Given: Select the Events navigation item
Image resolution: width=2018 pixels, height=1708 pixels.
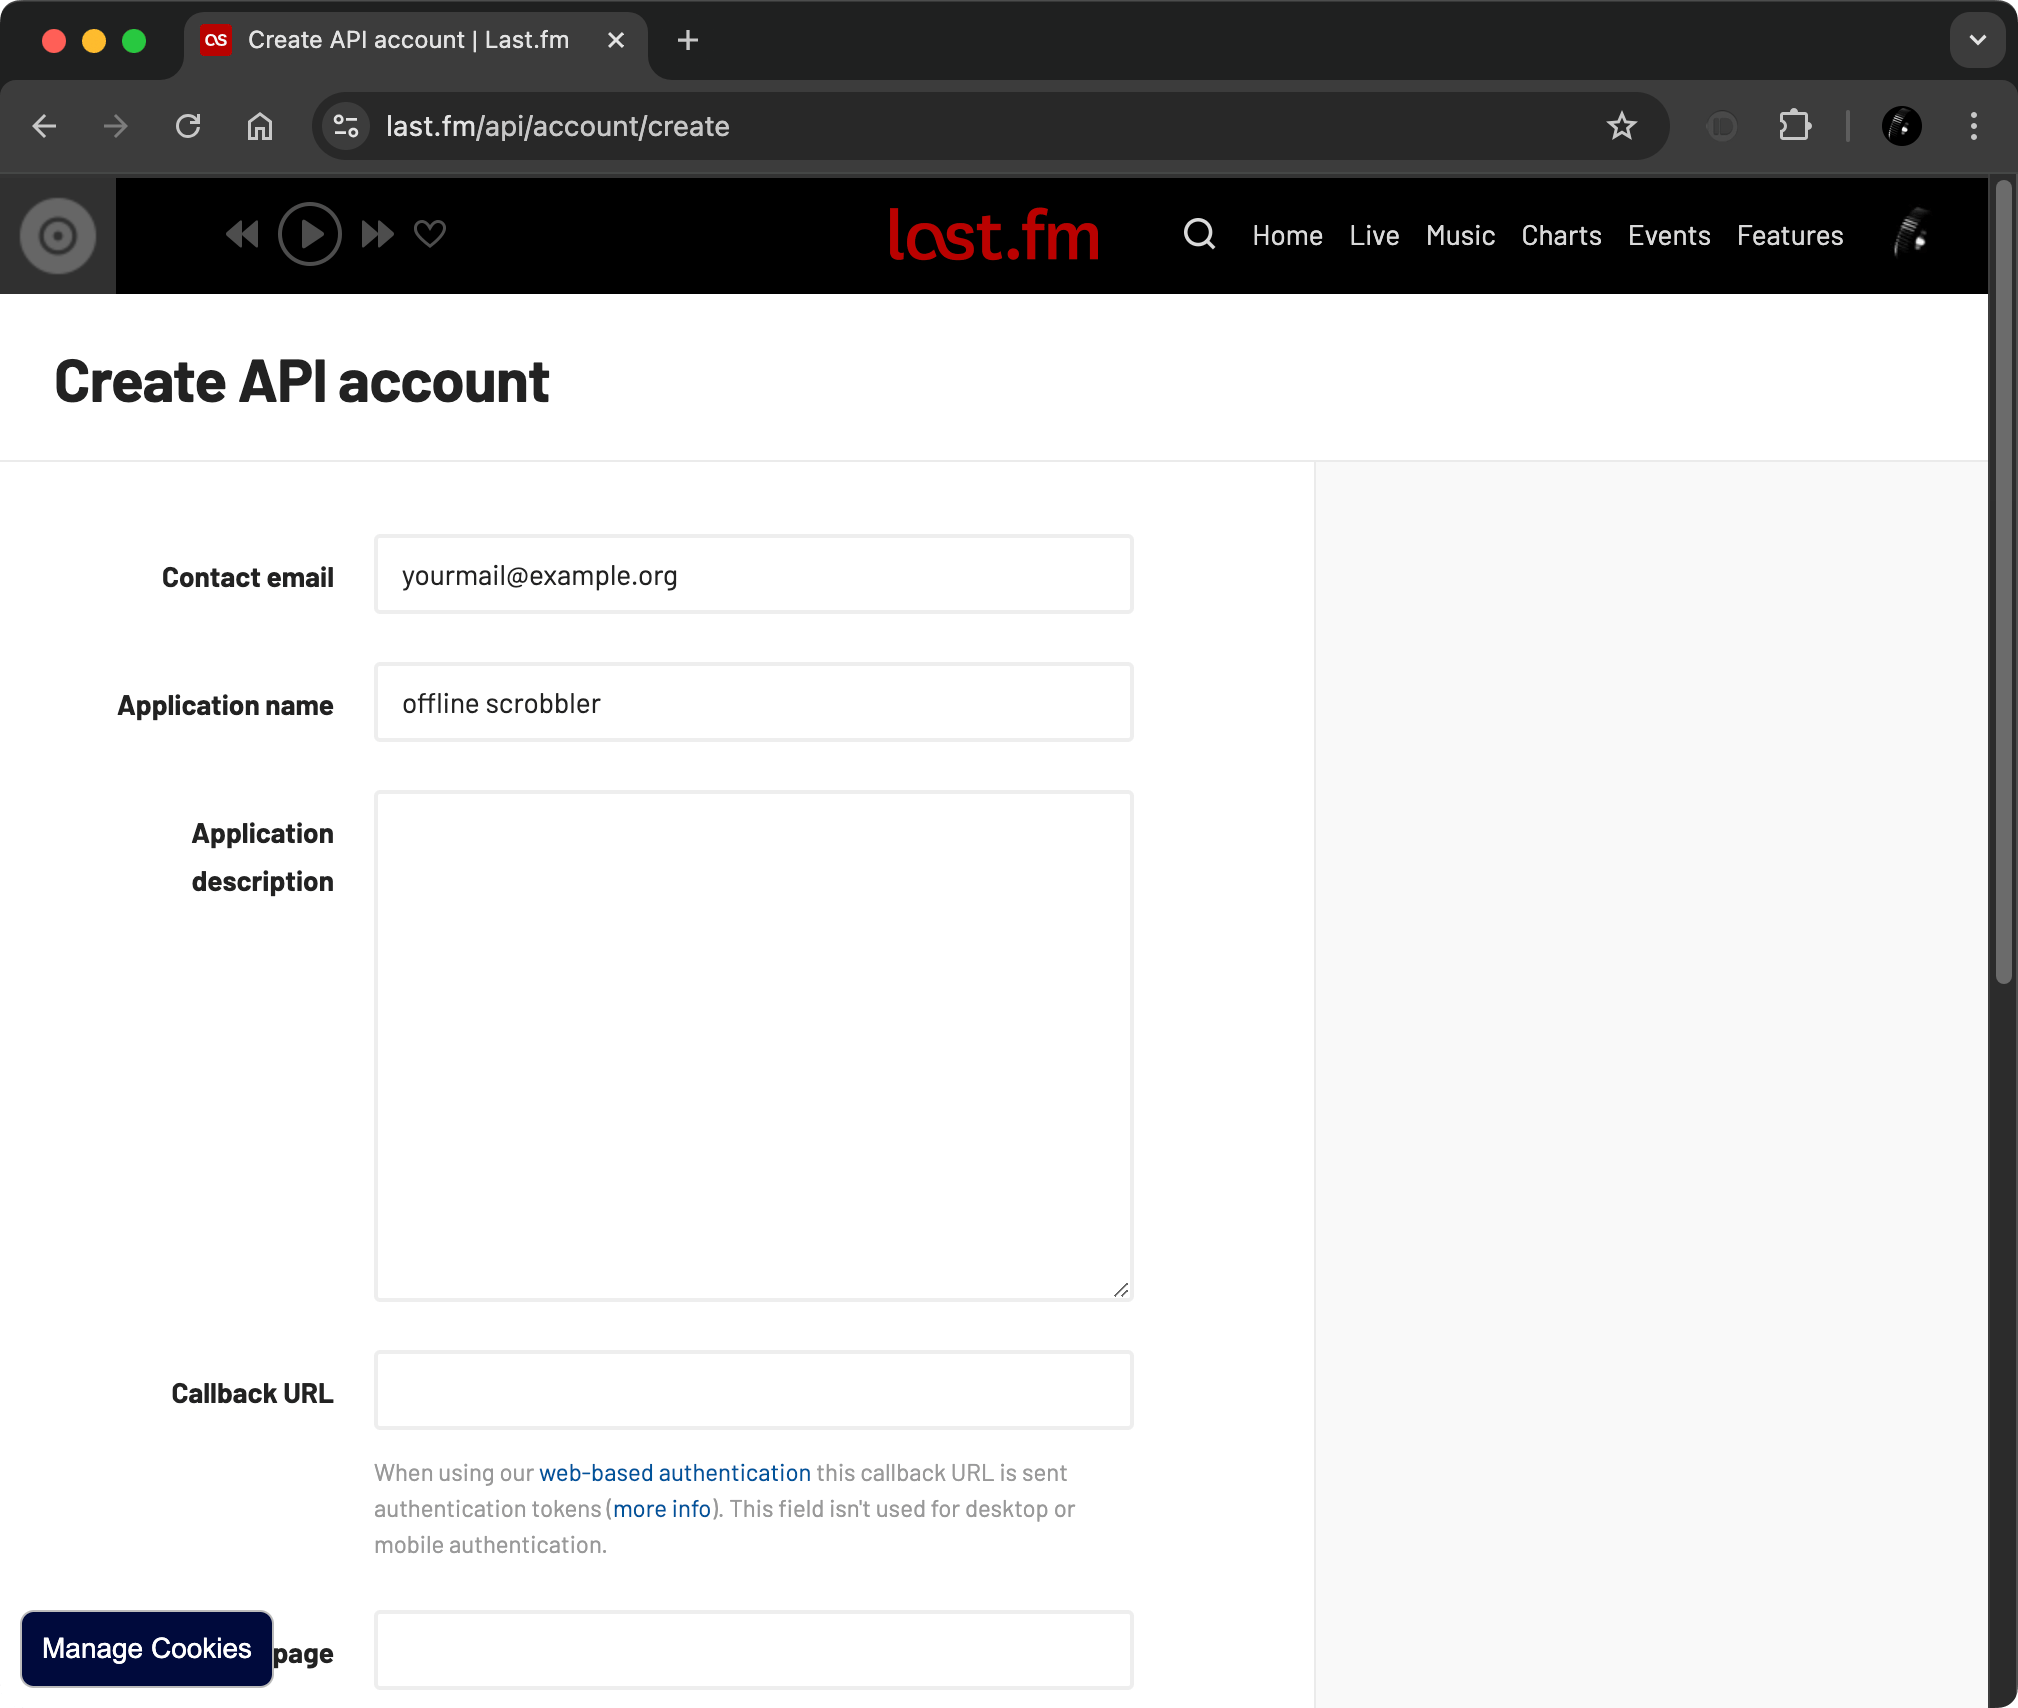Looking at the screenshot, I should click(1668, 235).
